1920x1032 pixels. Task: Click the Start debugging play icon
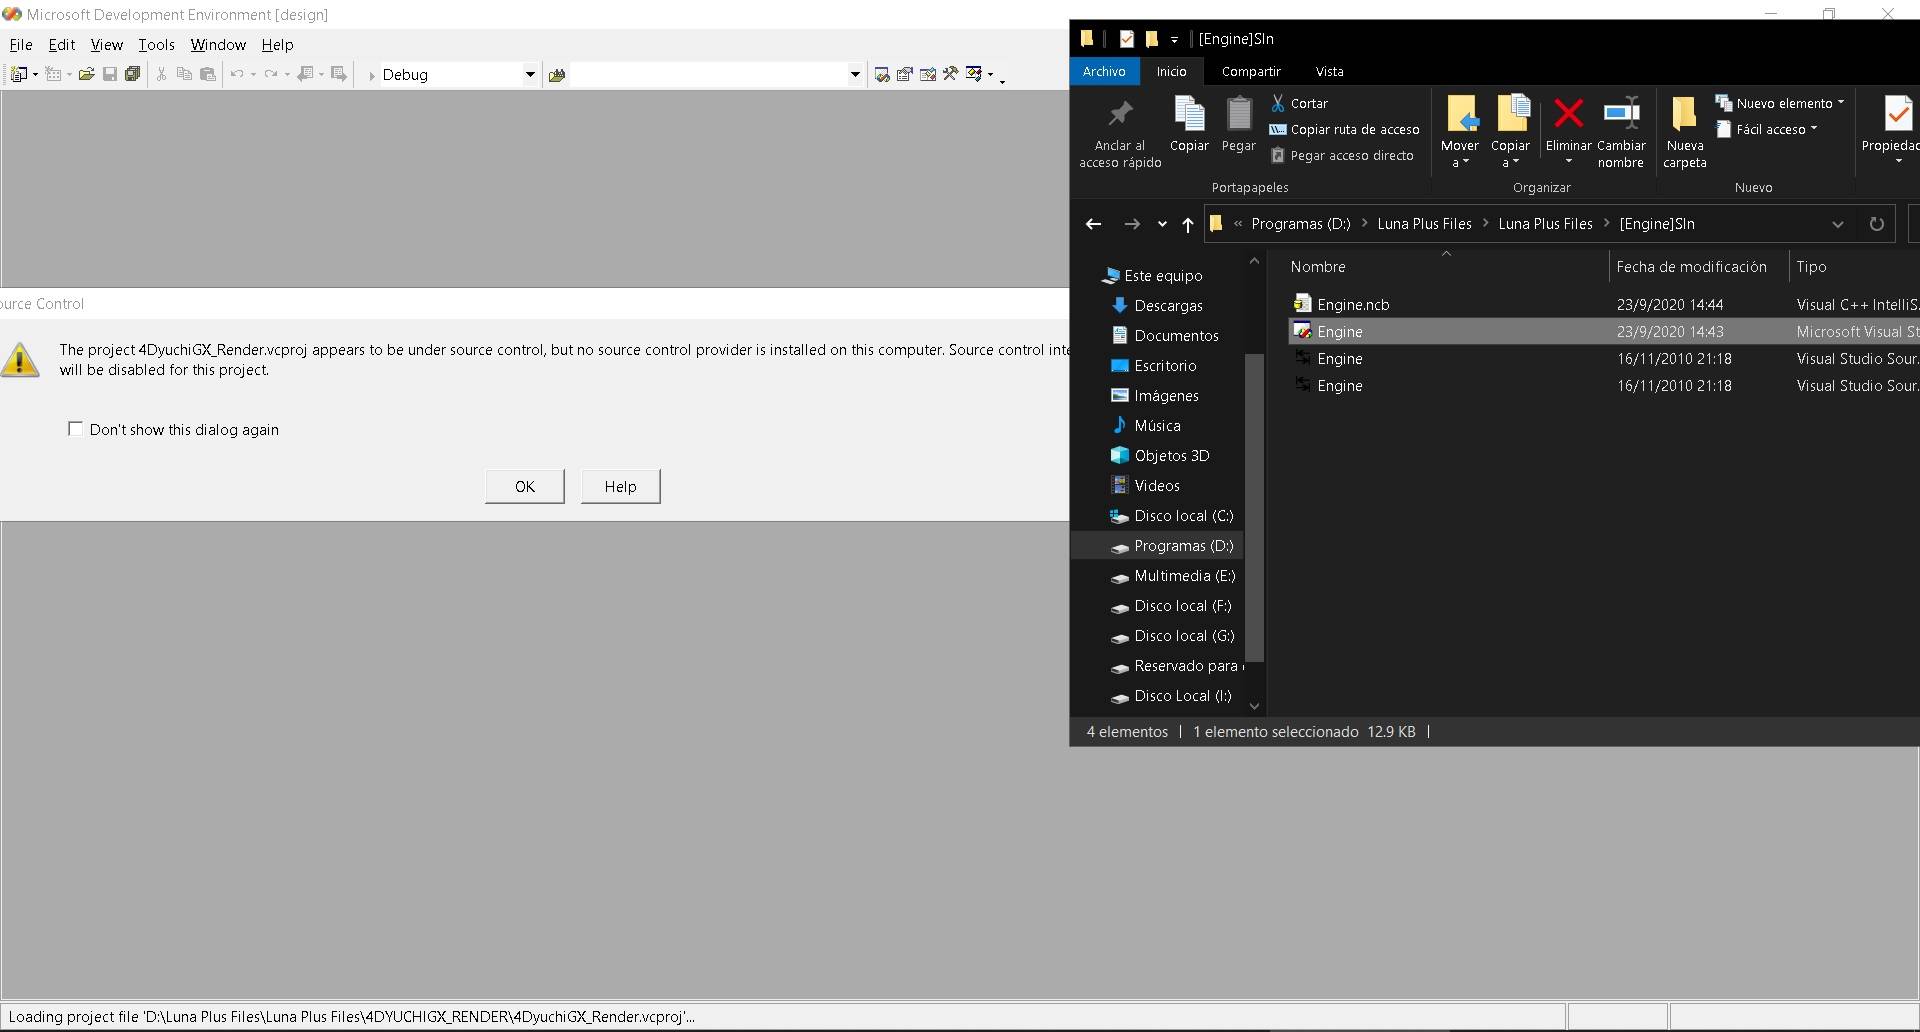(x=372, y=75)
